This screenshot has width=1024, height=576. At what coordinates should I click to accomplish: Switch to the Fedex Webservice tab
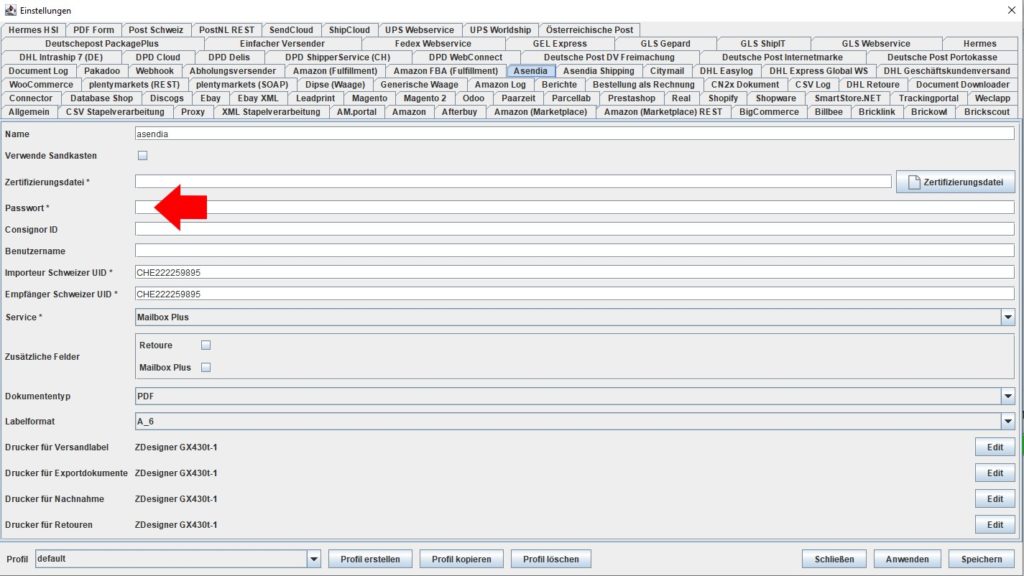433,43
